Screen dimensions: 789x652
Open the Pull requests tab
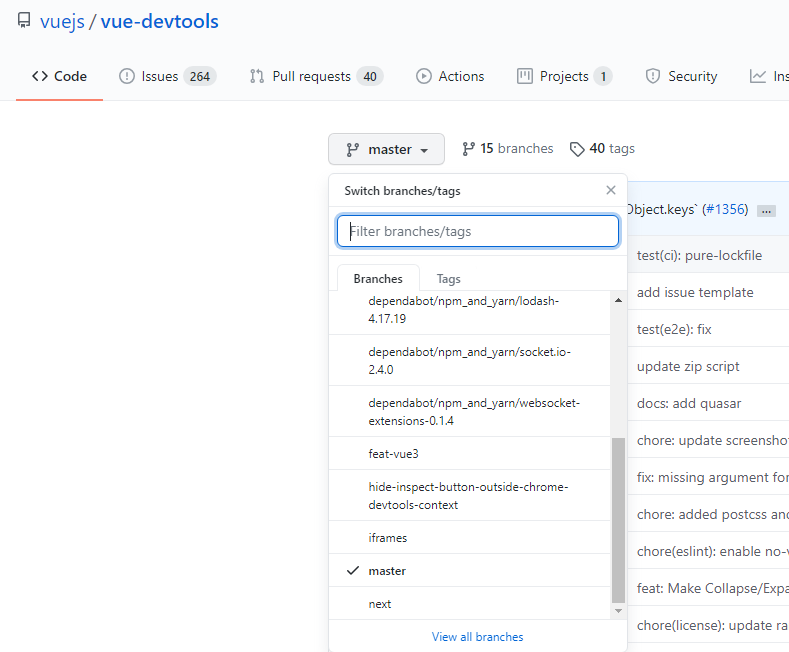click(317, 76)
